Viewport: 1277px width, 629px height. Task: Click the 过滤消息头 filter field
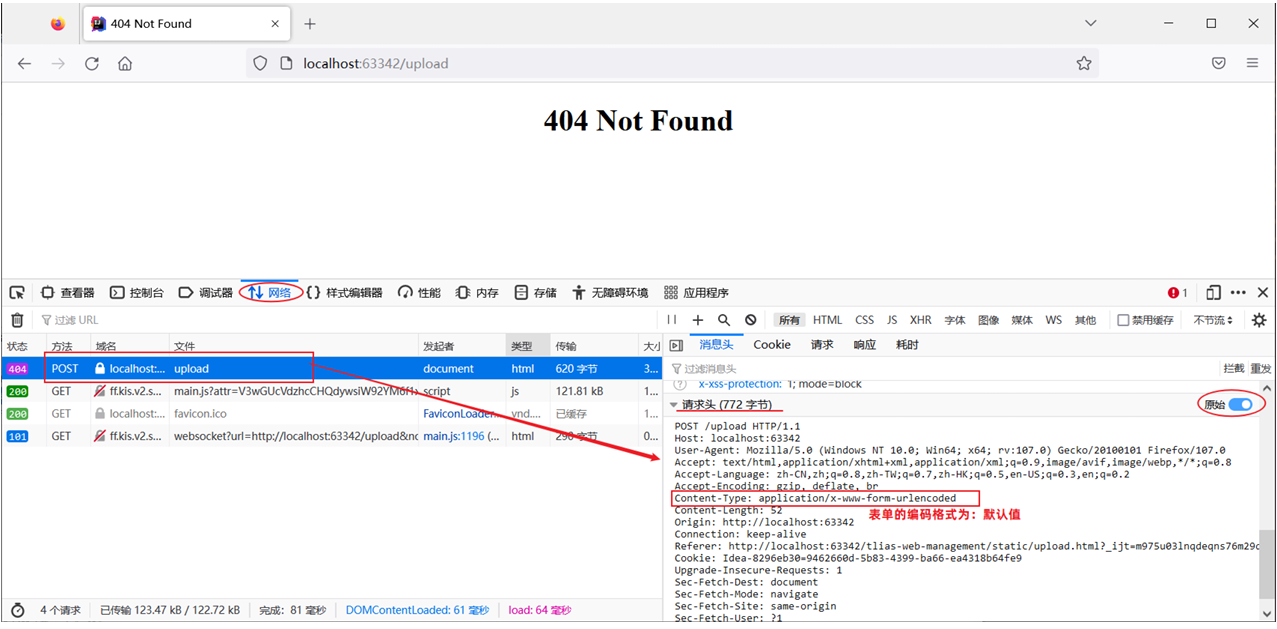point(940,369)
